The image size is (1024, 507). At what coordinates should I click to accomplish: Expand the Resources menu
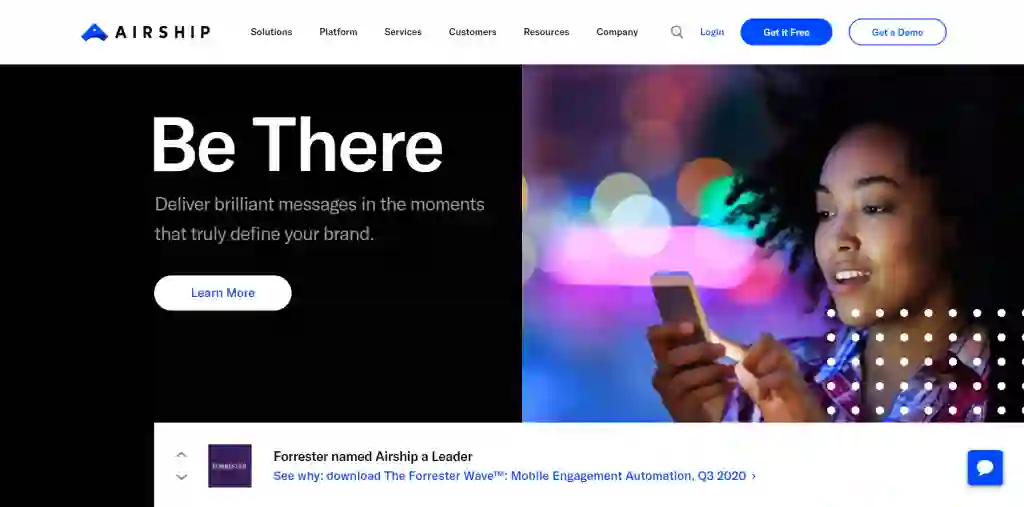pos(546,32)
